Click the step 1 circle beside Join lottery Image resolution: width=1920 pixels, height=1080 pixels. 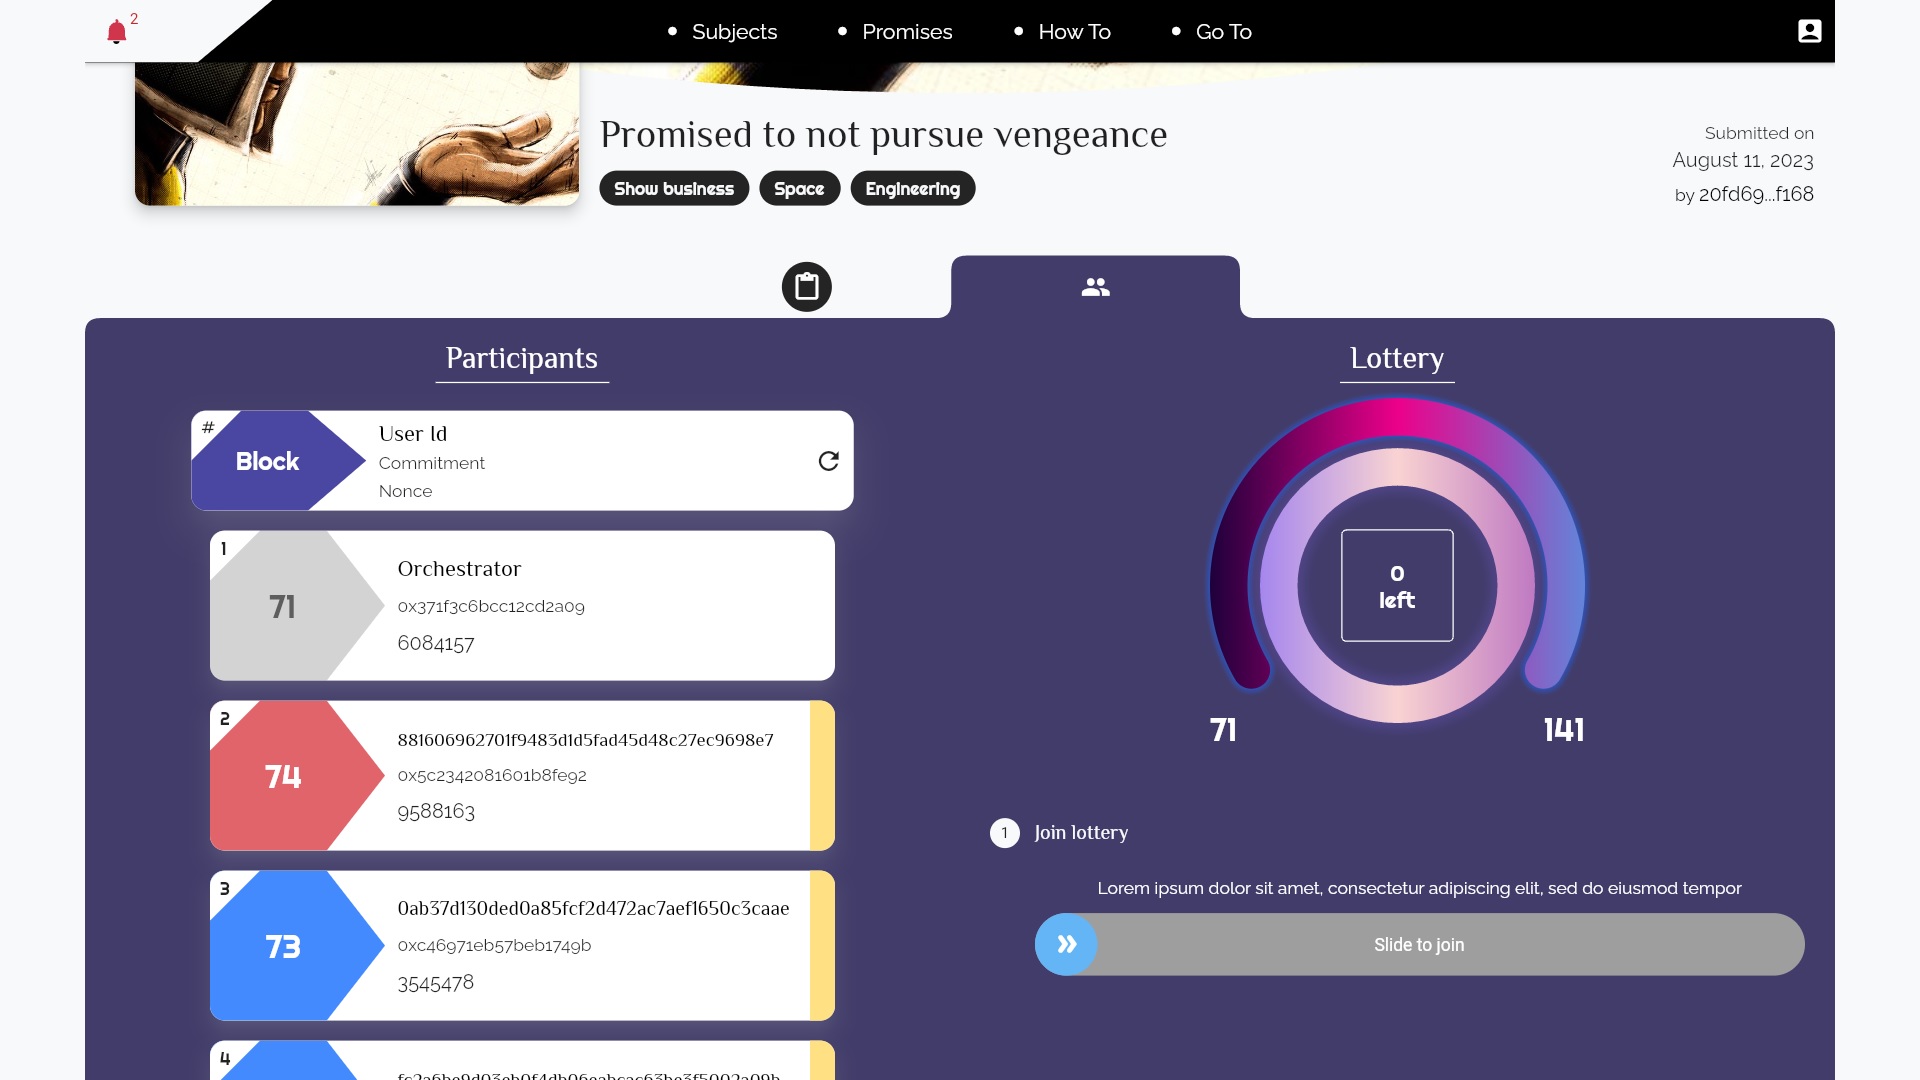pos(1004,832)
